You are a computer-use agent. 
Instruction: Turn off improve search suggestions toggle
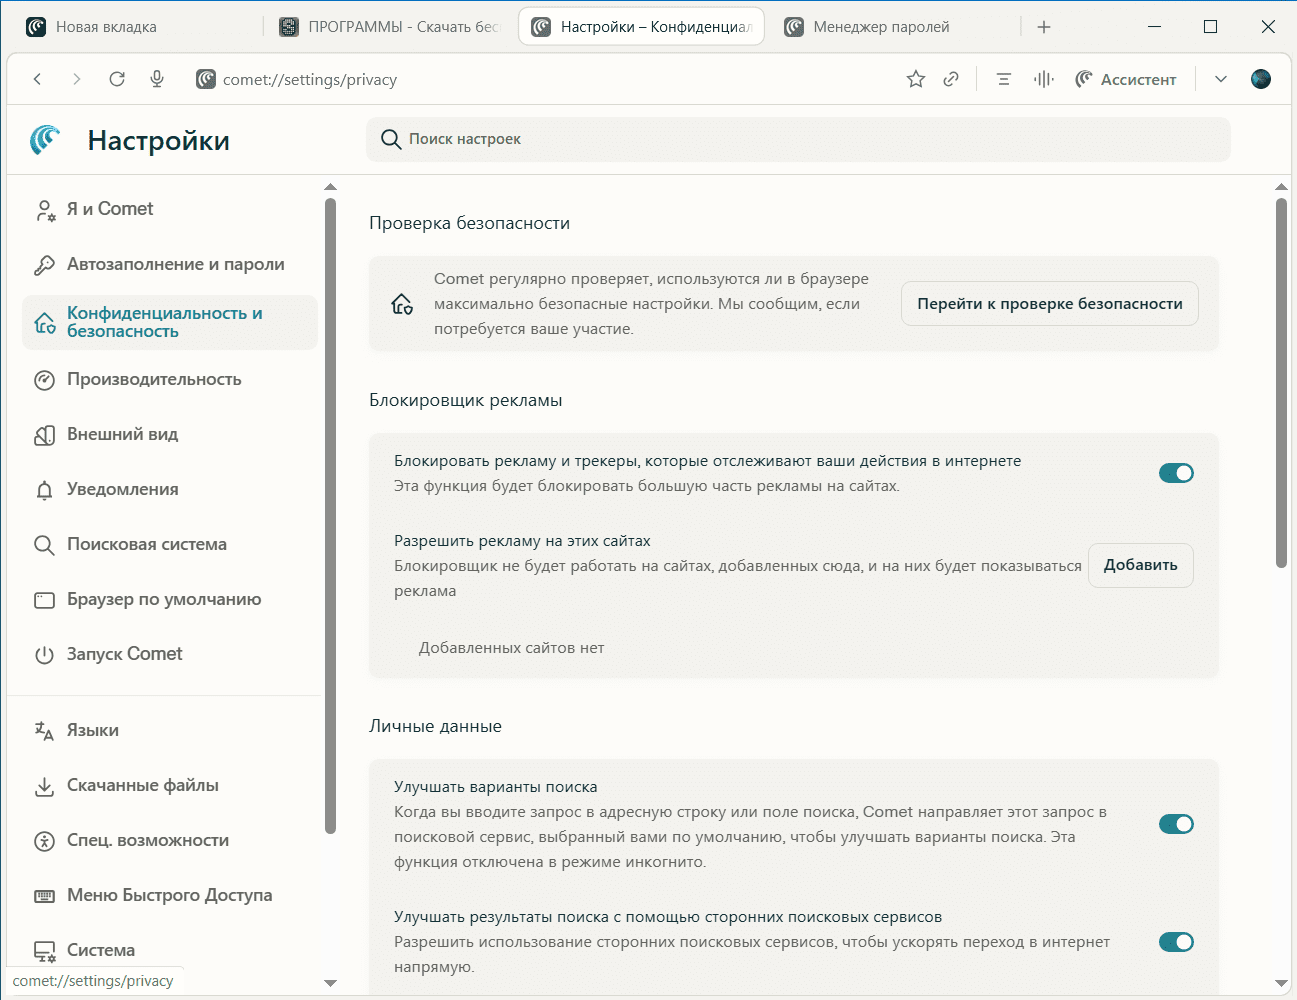tap(1176, 824)
